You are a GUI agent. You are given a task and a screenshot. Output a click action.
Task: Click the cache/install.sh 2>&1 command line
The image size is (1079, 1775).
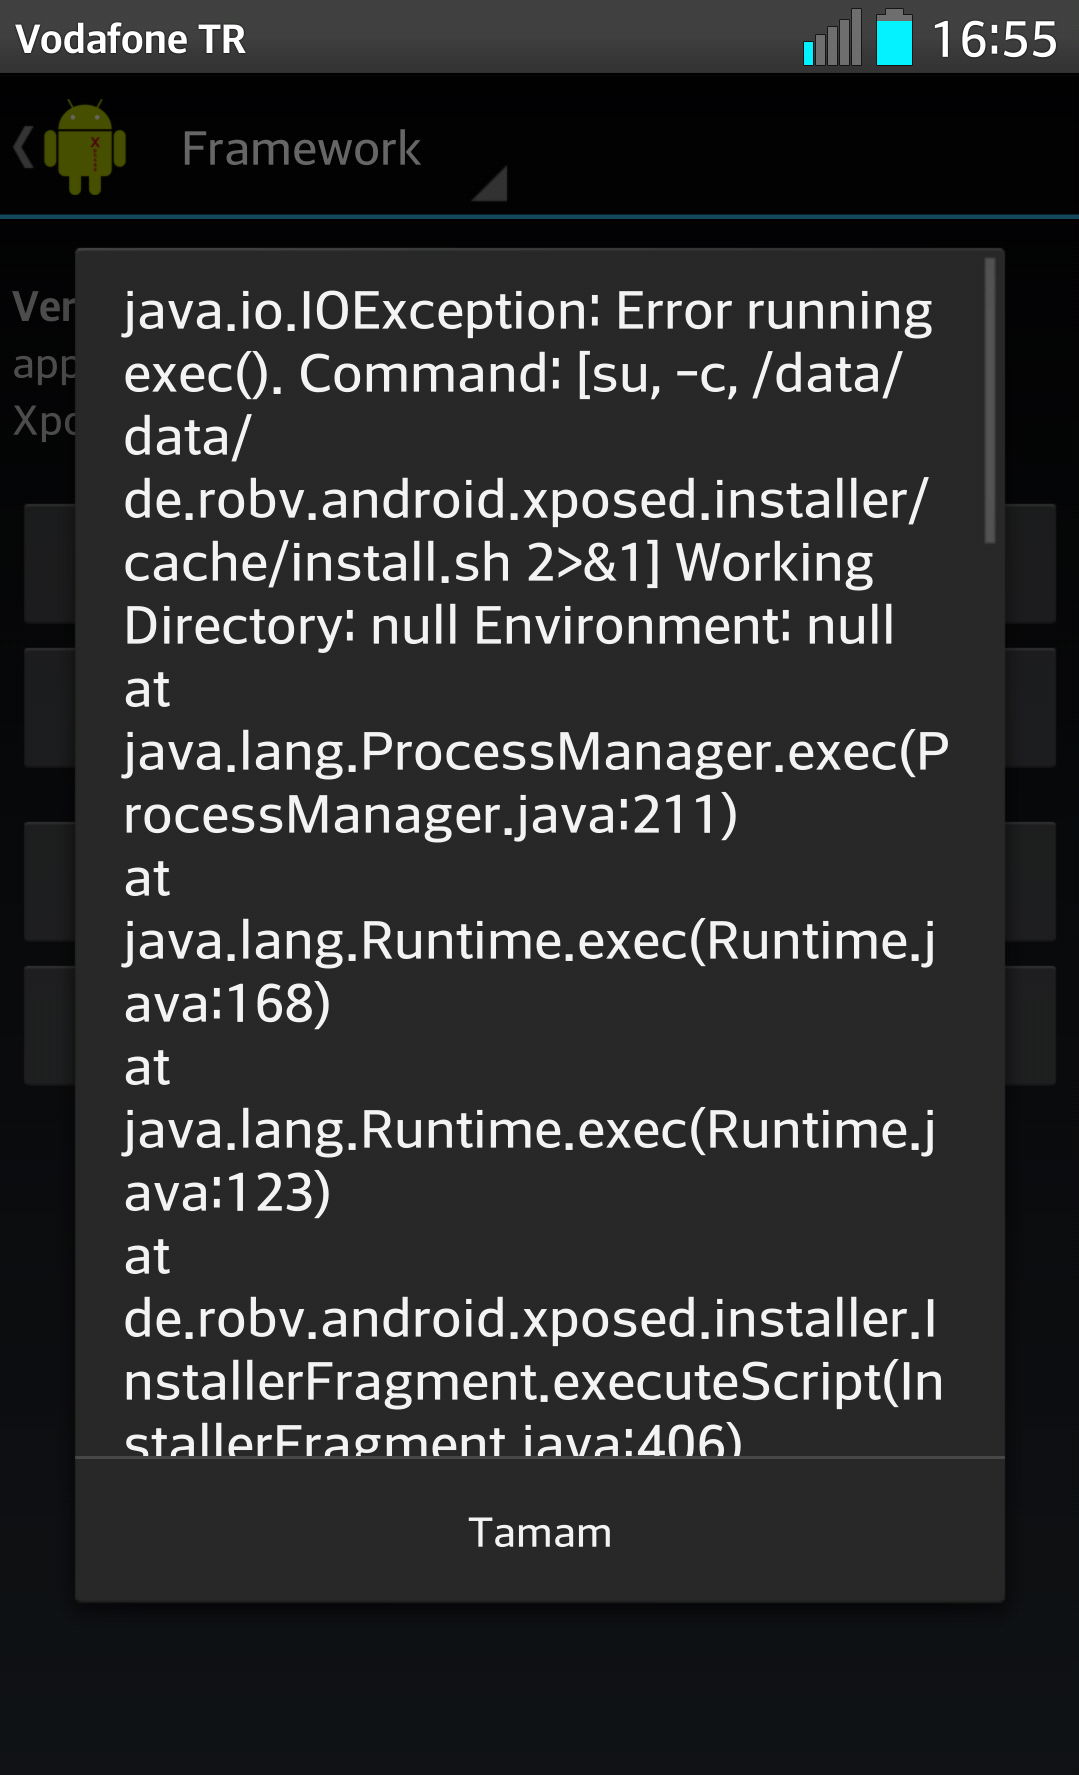click(498, 563)
